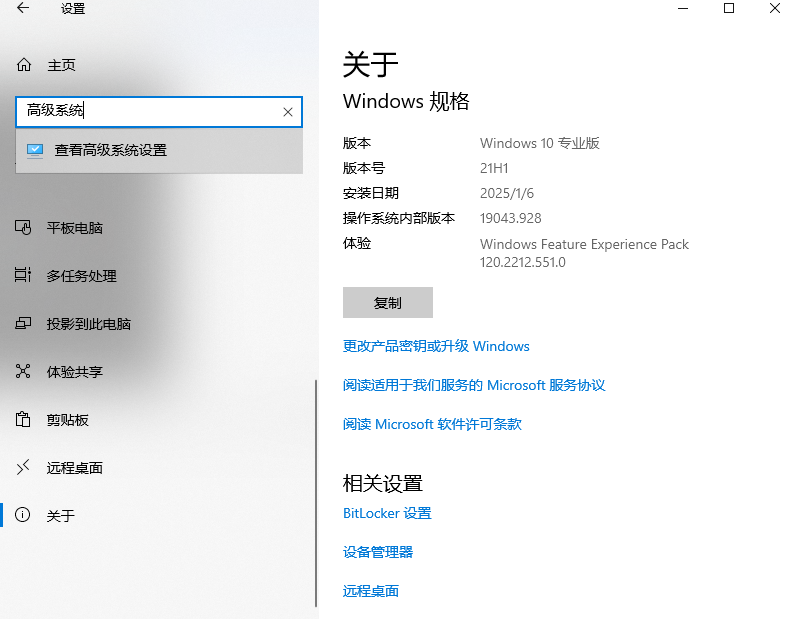This screenshot has height=619, width=796.
Task: Select 平板电脑 in the sidebar
Action: tap(75, 228)
